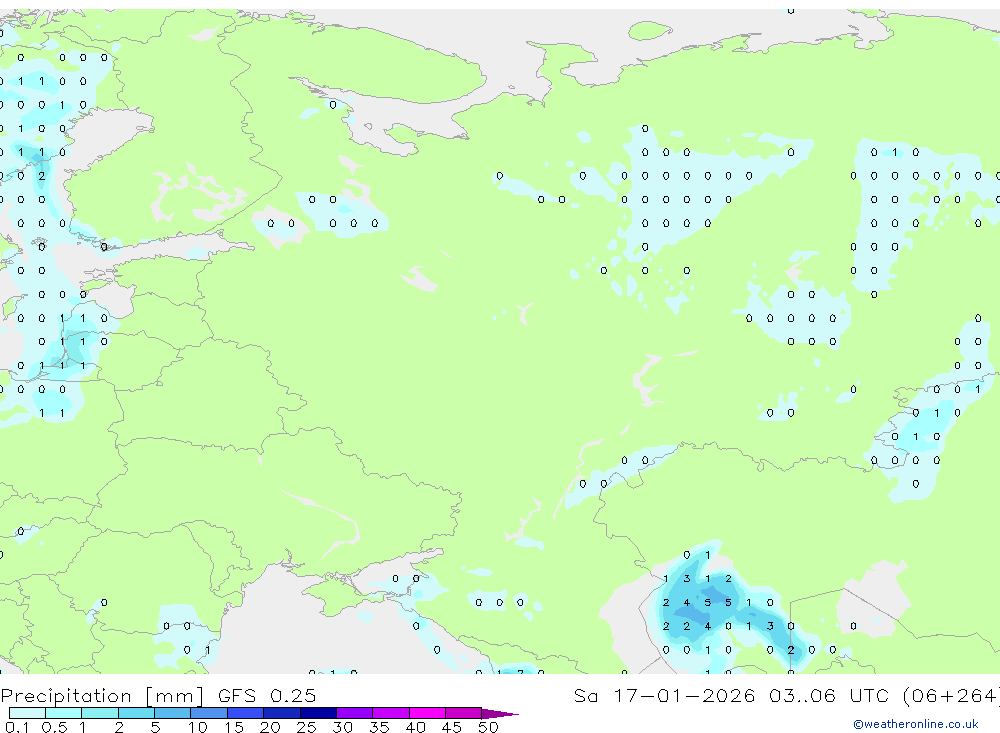This screenshot has width=1000, height=733.
Task: Click the '0.5' legend scale label
Action: point(54,727)
